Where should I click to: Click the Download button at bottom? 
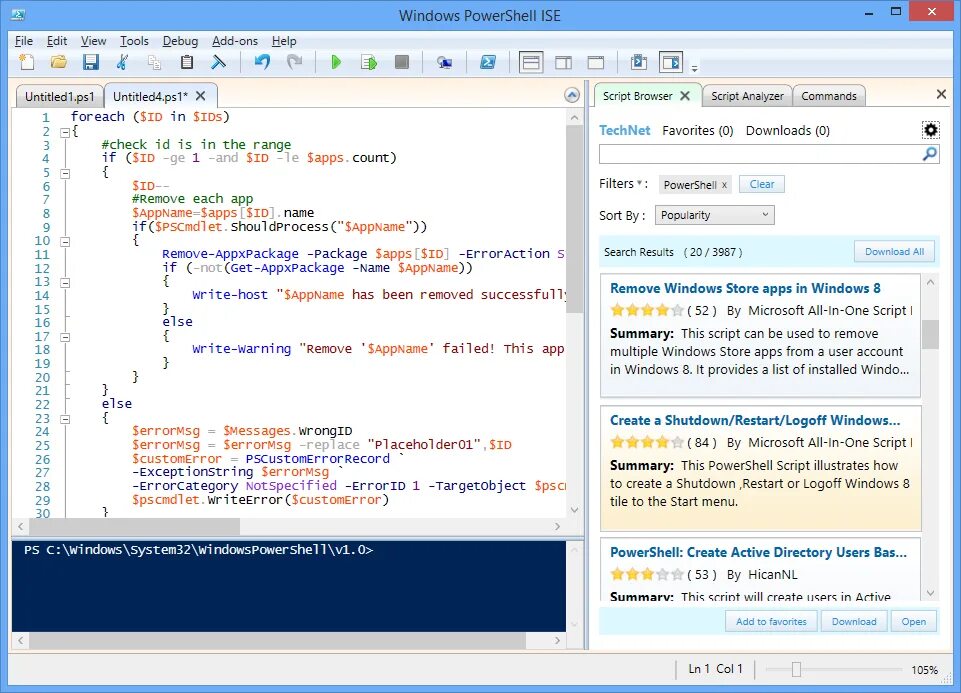tap(854, 621)
